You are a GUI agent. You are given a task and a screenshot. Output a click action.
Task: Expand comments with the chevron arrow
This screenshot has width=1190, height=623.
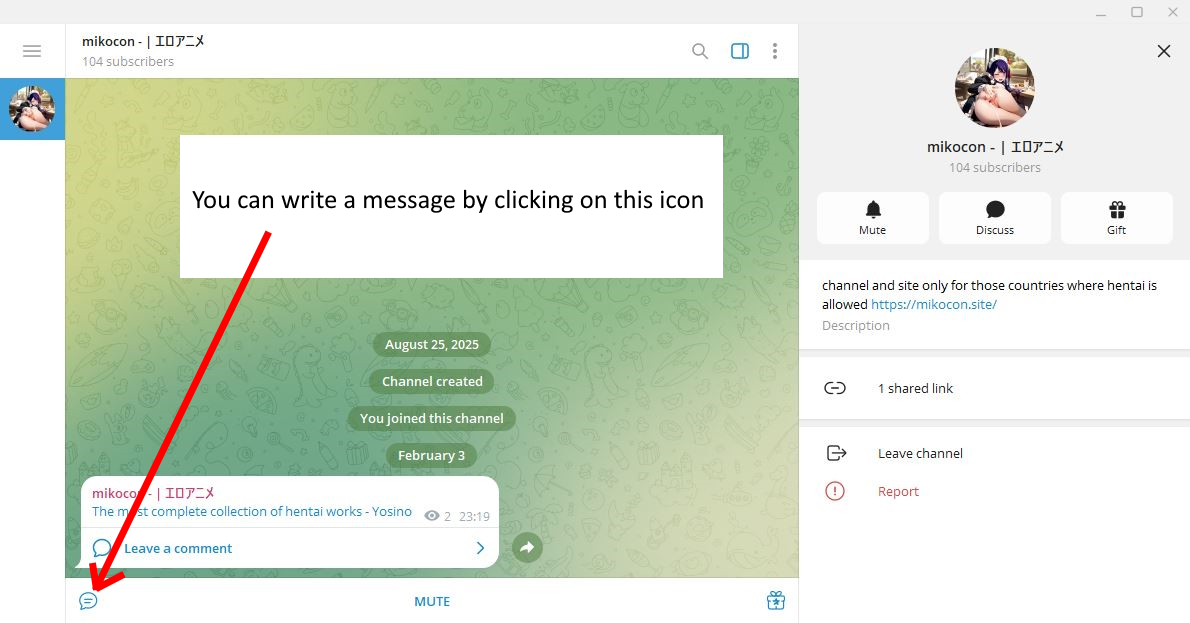pyautogui.click(x=480, y=548)
